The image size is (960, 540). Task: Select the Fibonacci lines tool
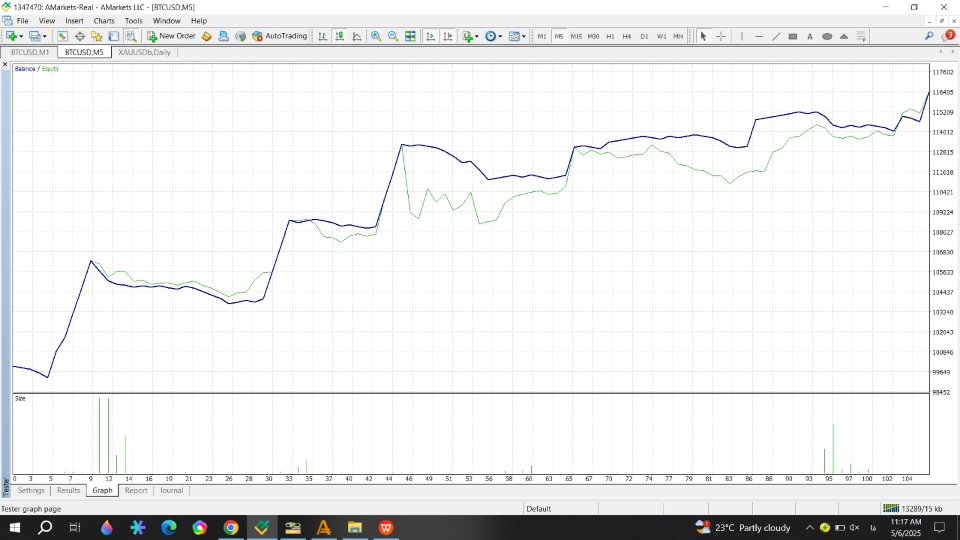click(x=861, y=37)
